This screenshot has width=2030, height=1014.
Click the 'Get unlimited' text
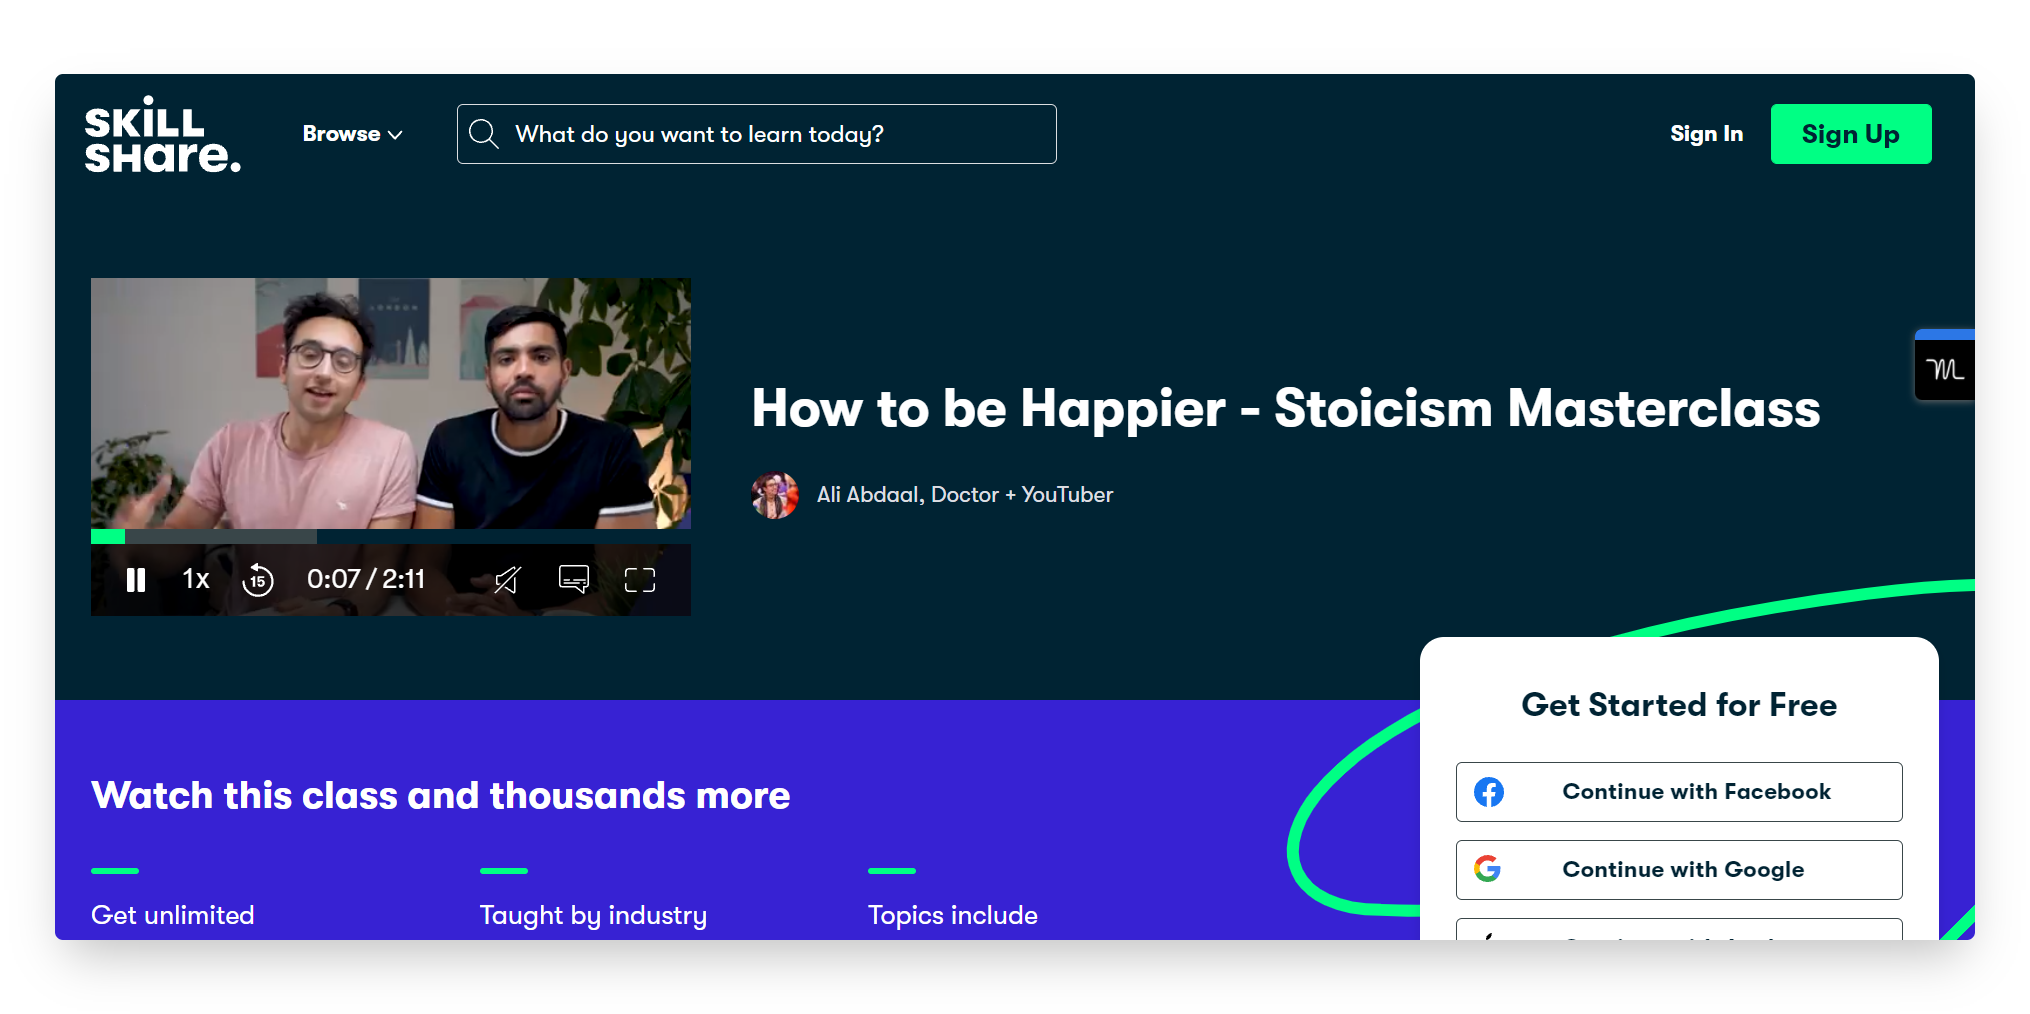(x=173, y=915)
